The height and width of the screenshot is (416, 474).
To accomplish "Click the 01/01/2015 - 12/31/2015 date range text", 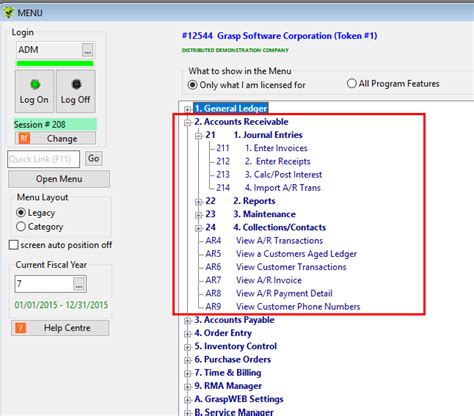I will (61, 305).
